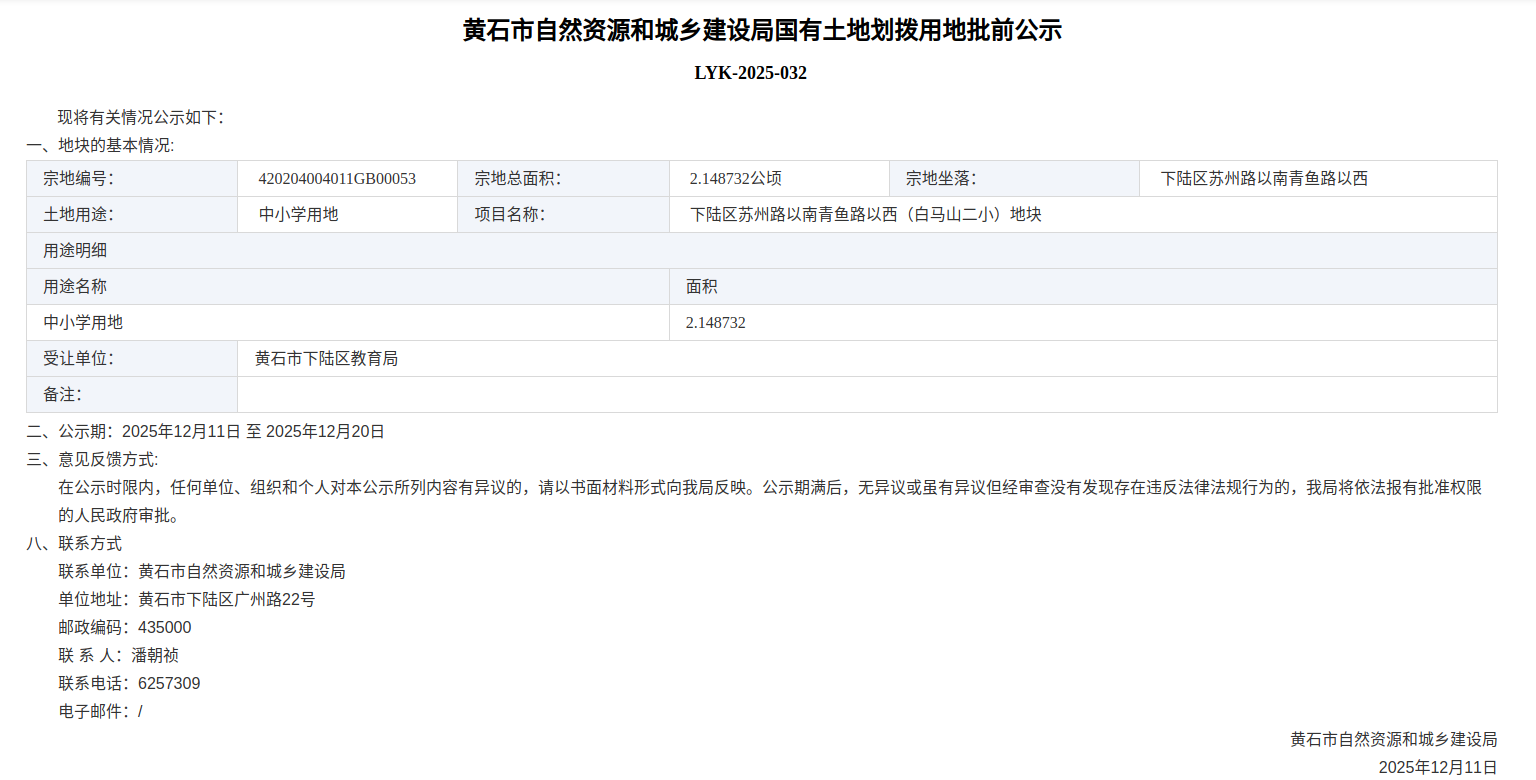Click the total area value 2.148732公顷
Image resolution: width=1536 pixels, height=780 pixels.
(x=735, y=179)
